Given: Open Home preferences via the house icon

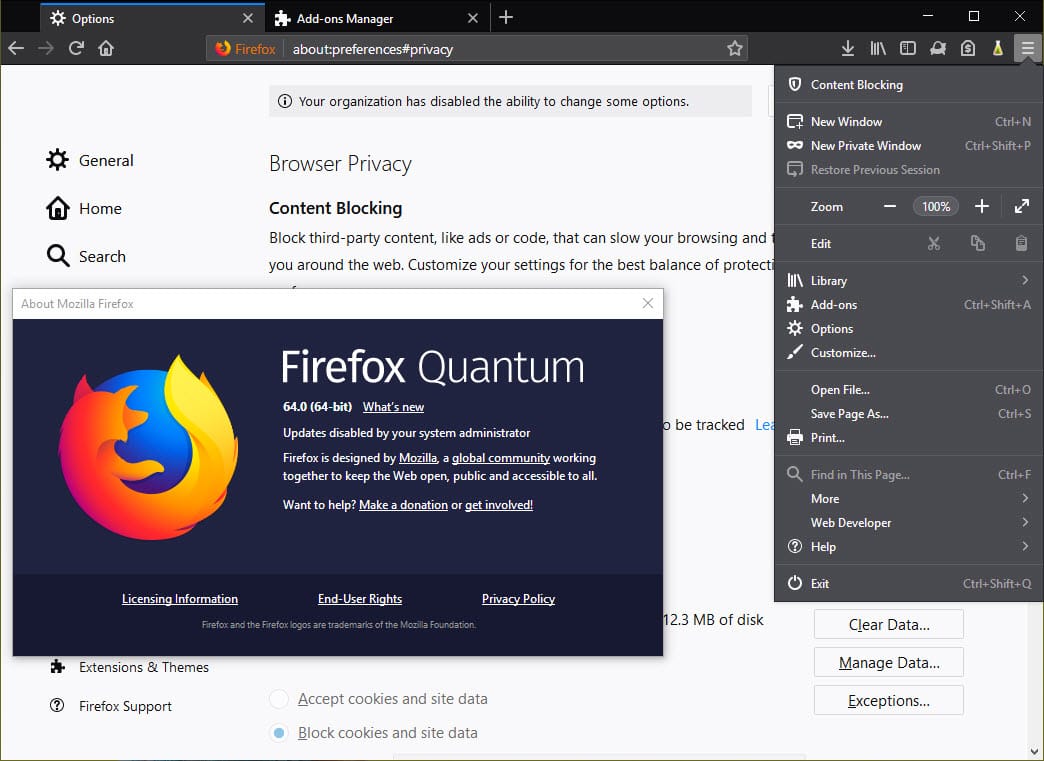Looking at the screenshot, I should (58, 208).
